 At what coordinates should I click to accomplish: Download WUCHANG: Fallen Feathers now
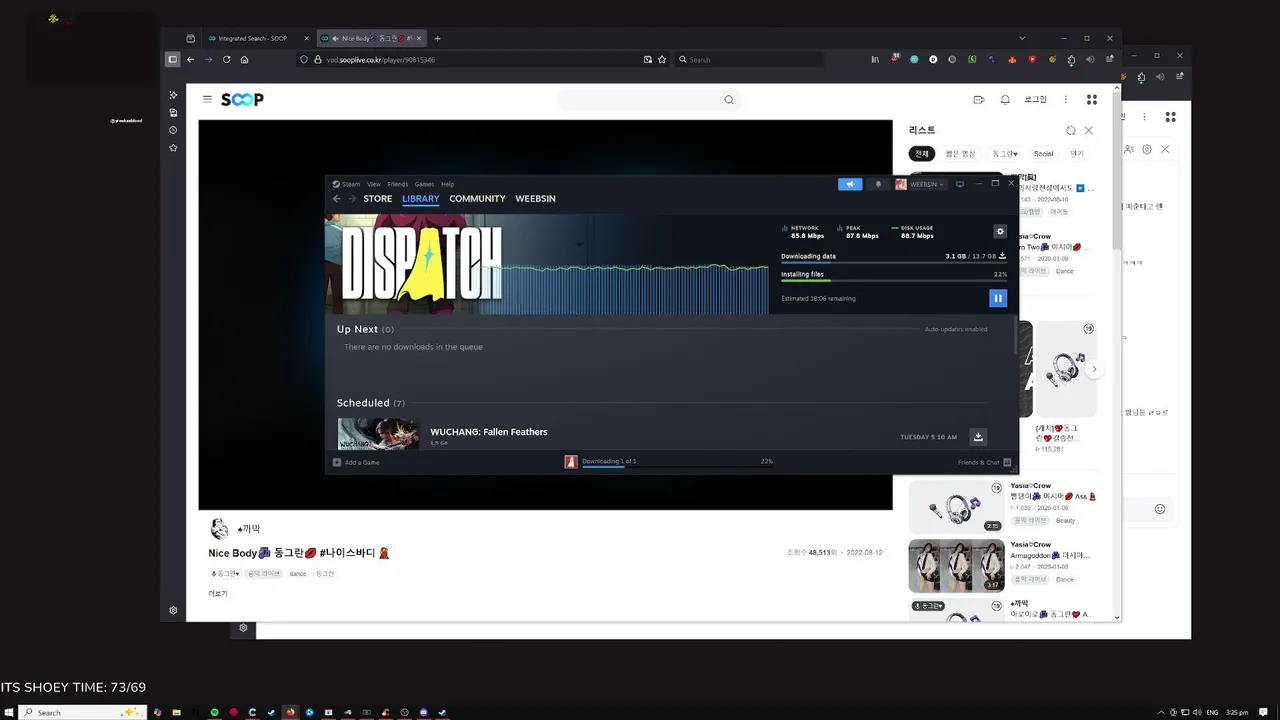[x=978, y=437]
